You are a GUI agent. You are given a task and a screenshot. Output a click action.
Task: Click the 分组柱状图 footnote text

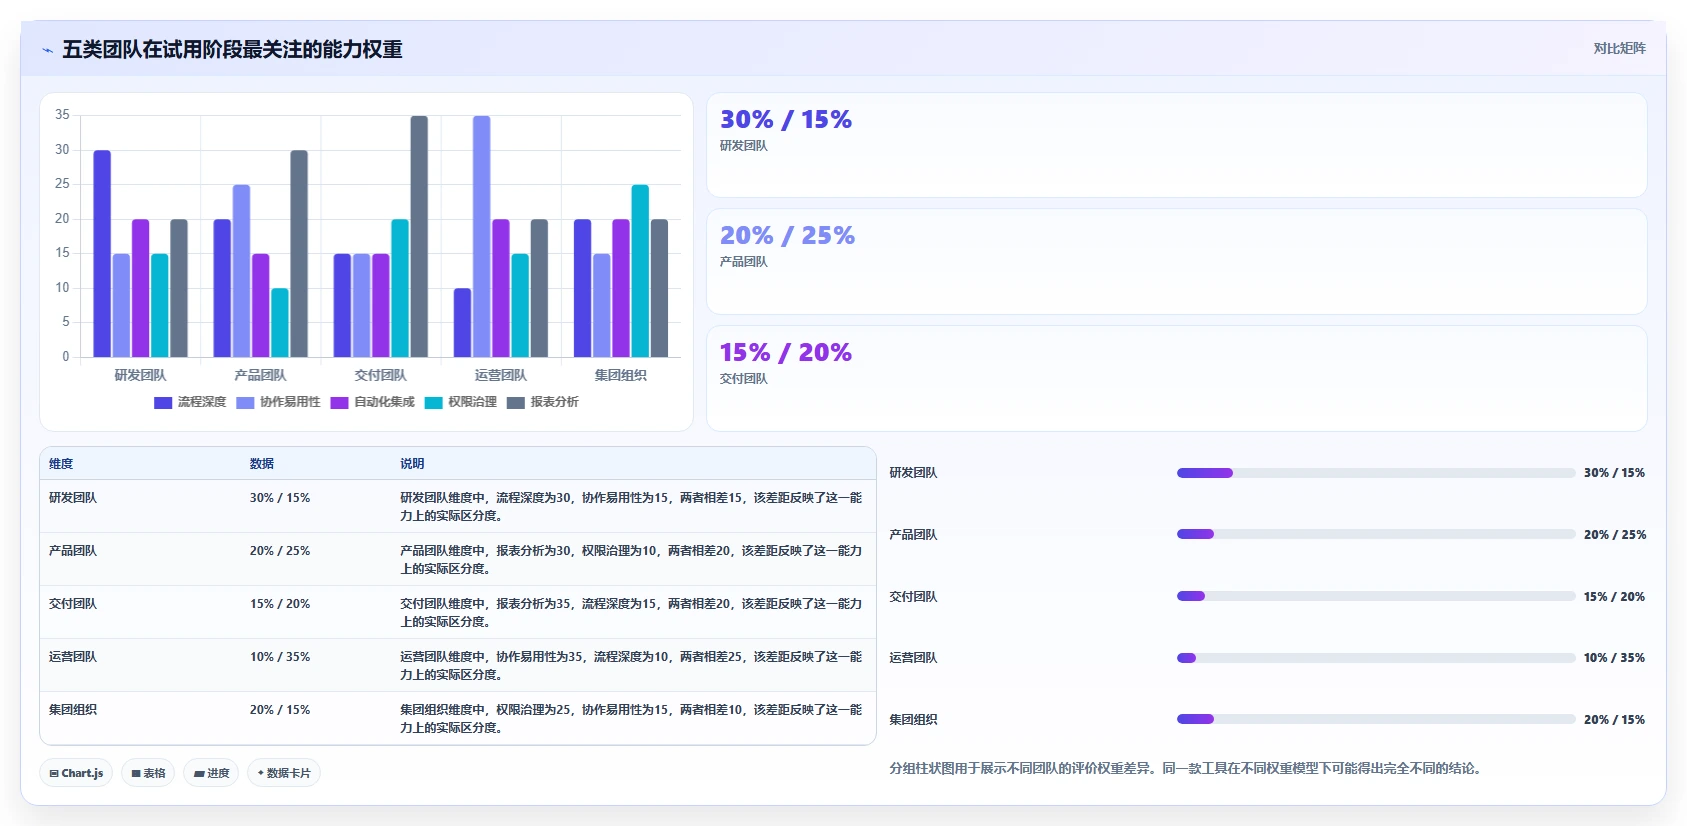(x=1187, y=768)
